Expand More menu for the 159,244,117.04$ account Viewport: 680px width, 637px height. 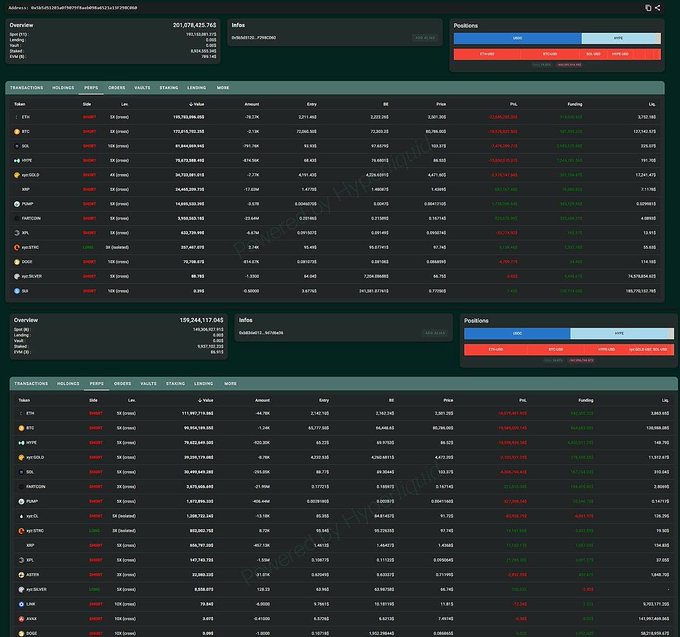230,384
